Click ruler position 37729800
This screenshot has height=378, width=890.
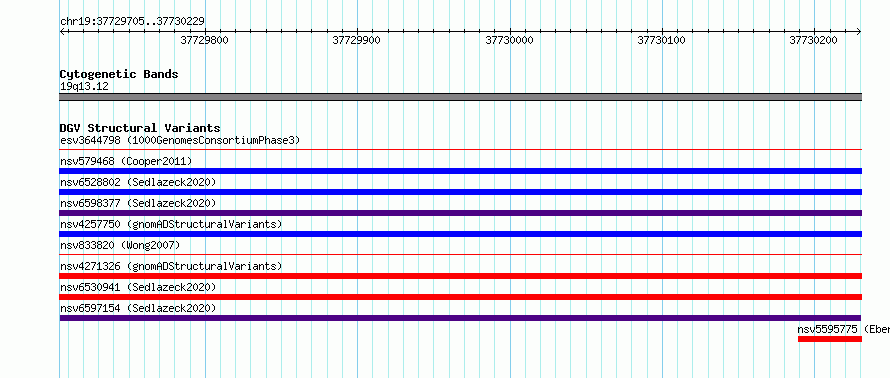pyautogui.click(x=204, y=40)
